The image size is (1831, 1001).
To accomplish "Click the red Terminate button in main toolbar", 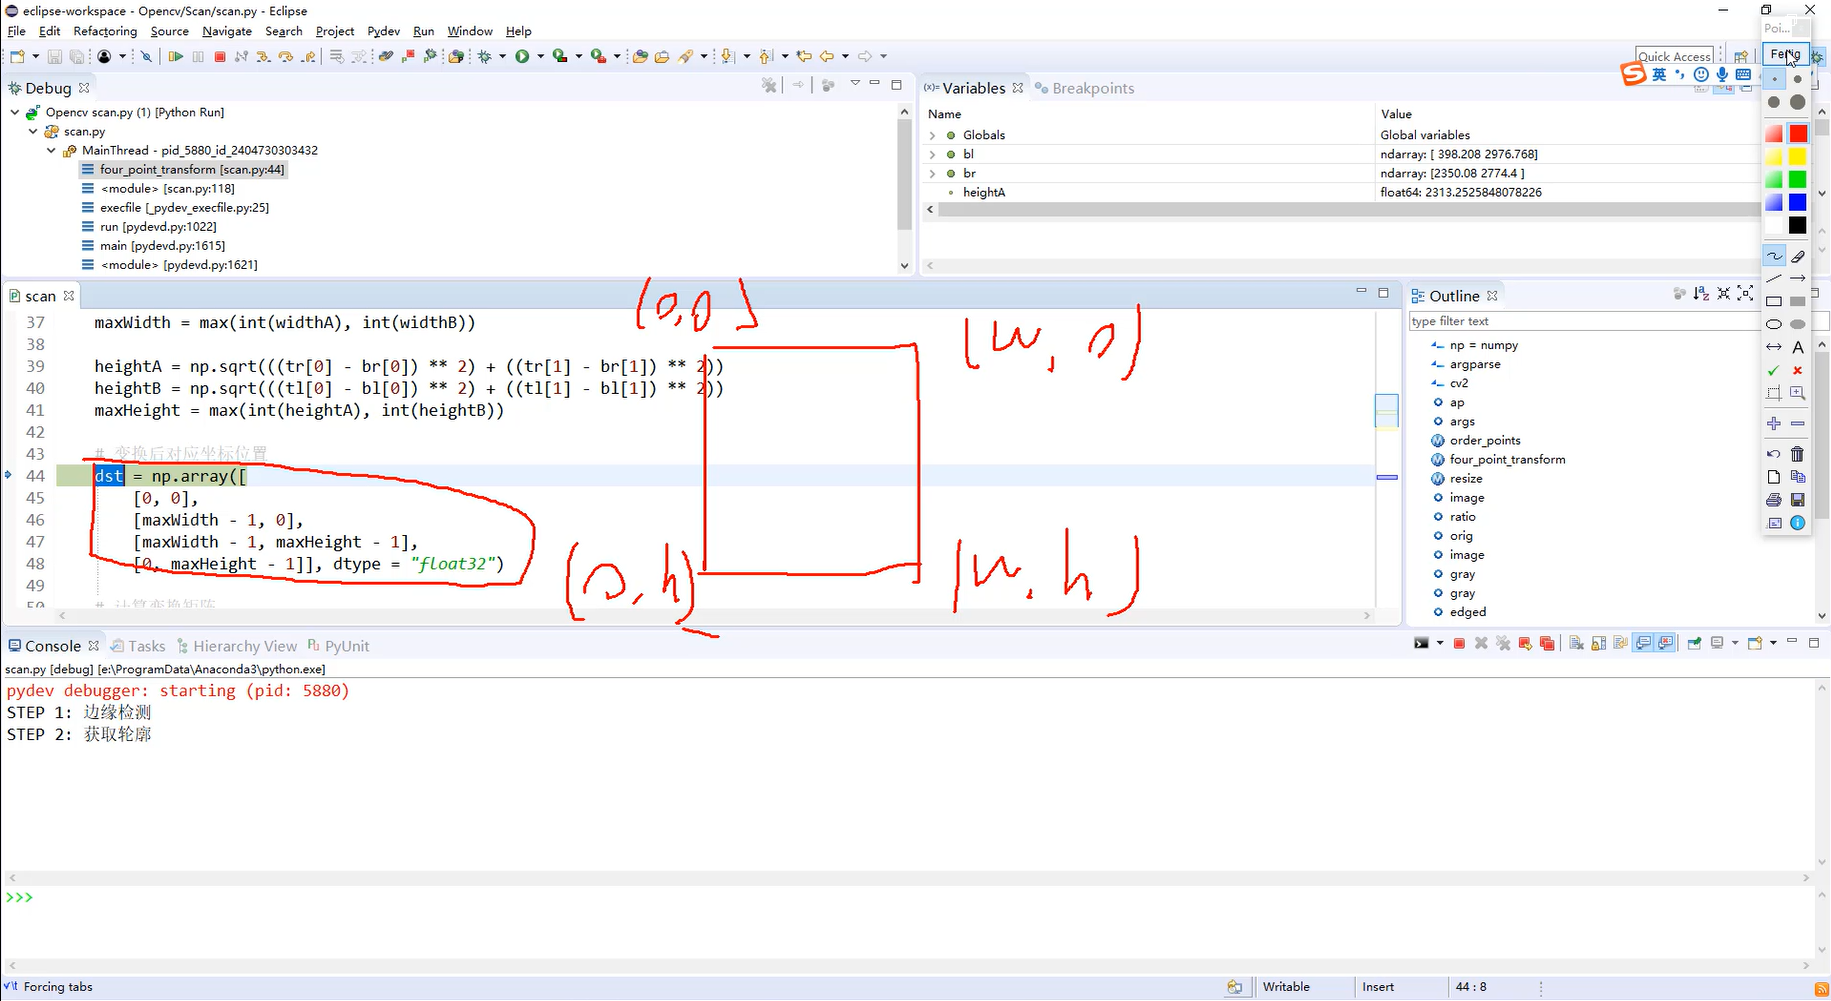I will (x=220, y=57).
